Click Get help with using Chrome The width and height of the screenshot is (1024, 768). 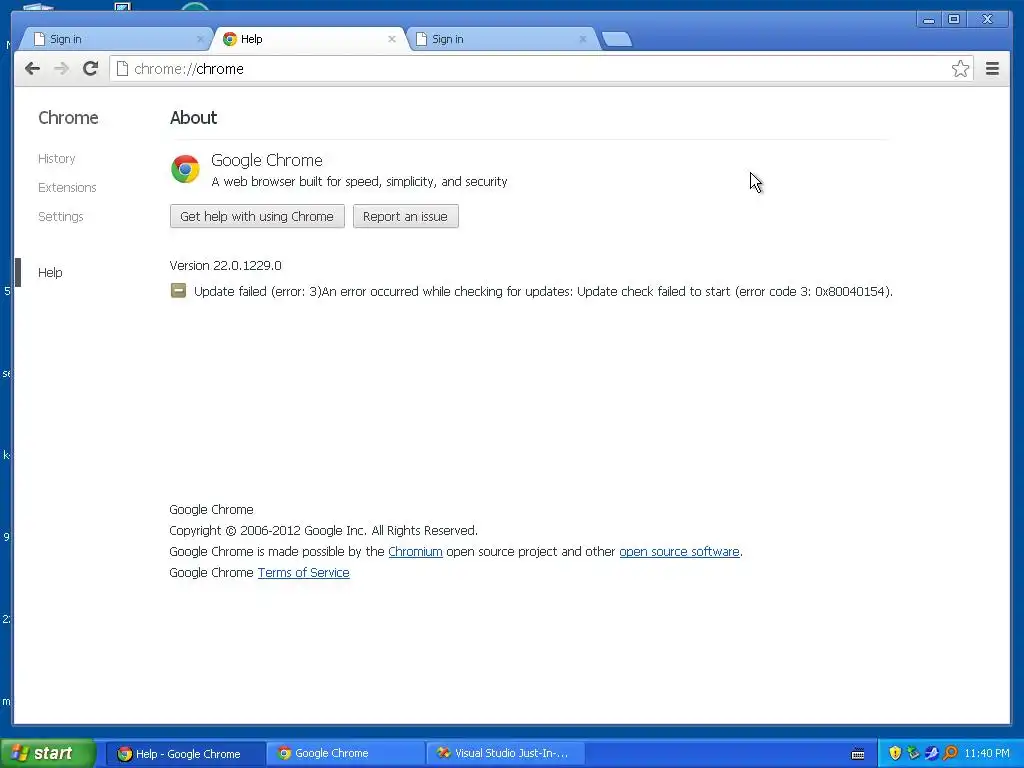click(x=257, y=216)
